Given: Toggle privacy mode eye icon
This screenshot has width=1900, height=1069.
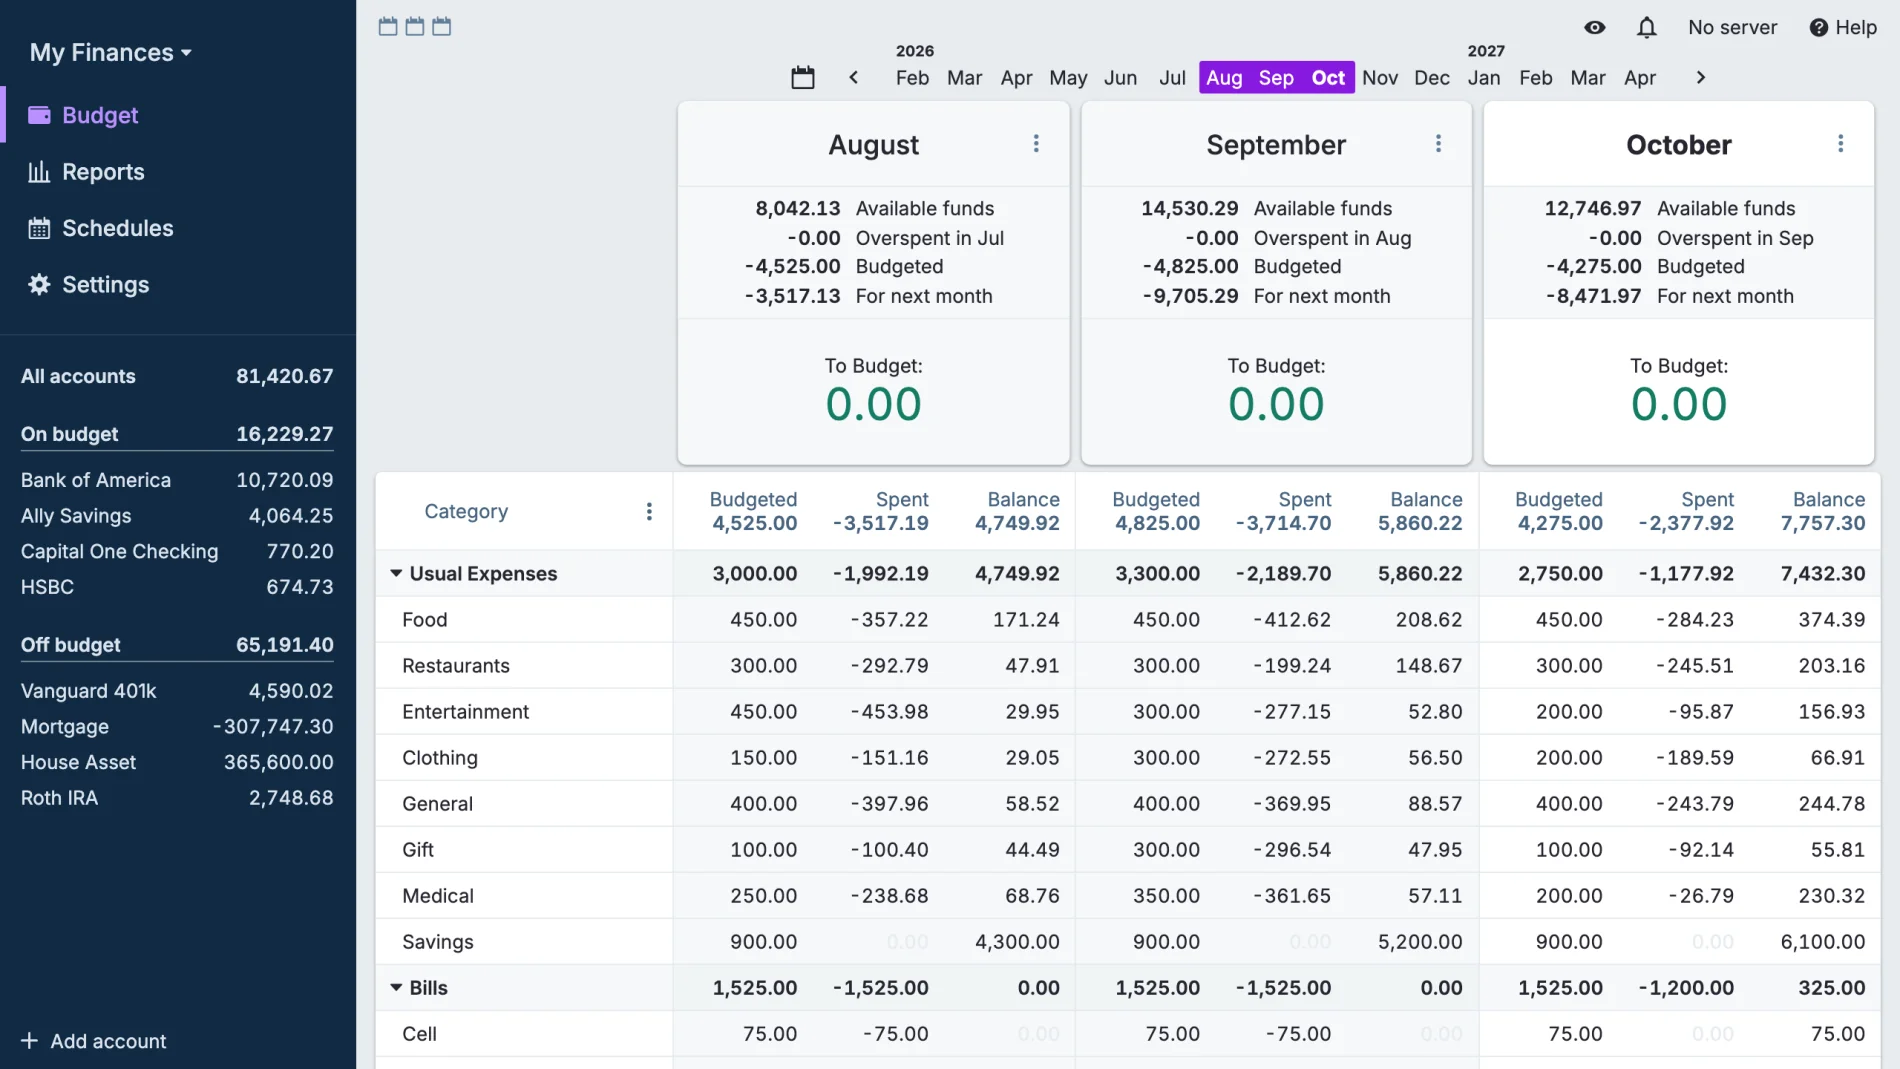Looking at the screenshot, I should pyautogui.click(x=1595, y=28).
